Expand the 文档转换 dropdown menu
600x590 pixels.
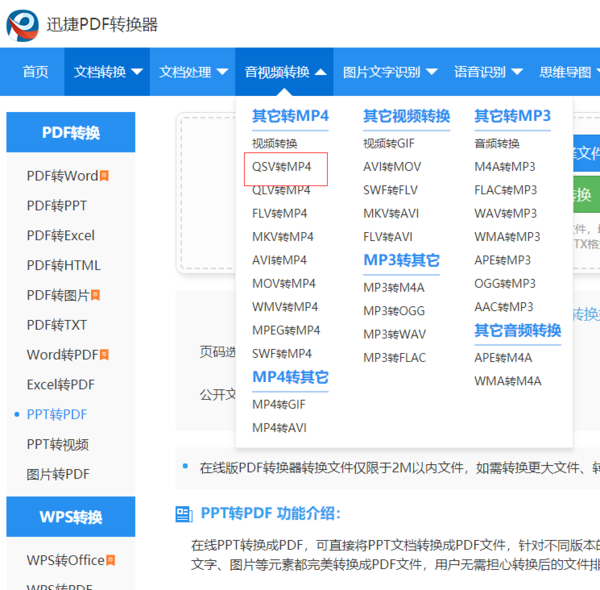tap(108, 72)
